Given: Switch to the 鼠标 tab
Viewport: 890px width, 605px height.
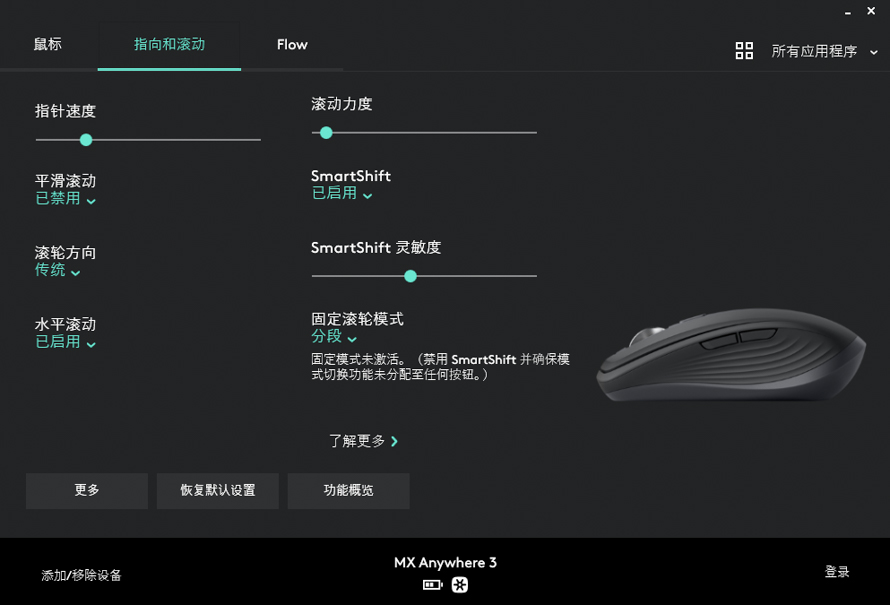Looking at the screenshot, I should tap(48, 44).
